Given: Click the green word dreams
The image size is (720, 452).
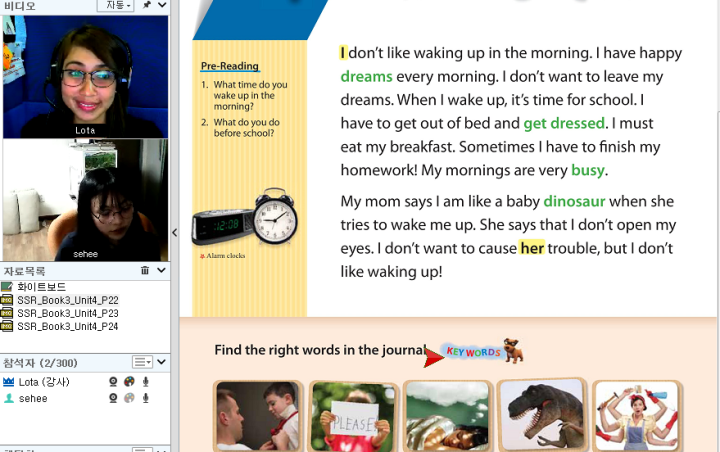Looking at the screenshot, I should tap(366, 76).
